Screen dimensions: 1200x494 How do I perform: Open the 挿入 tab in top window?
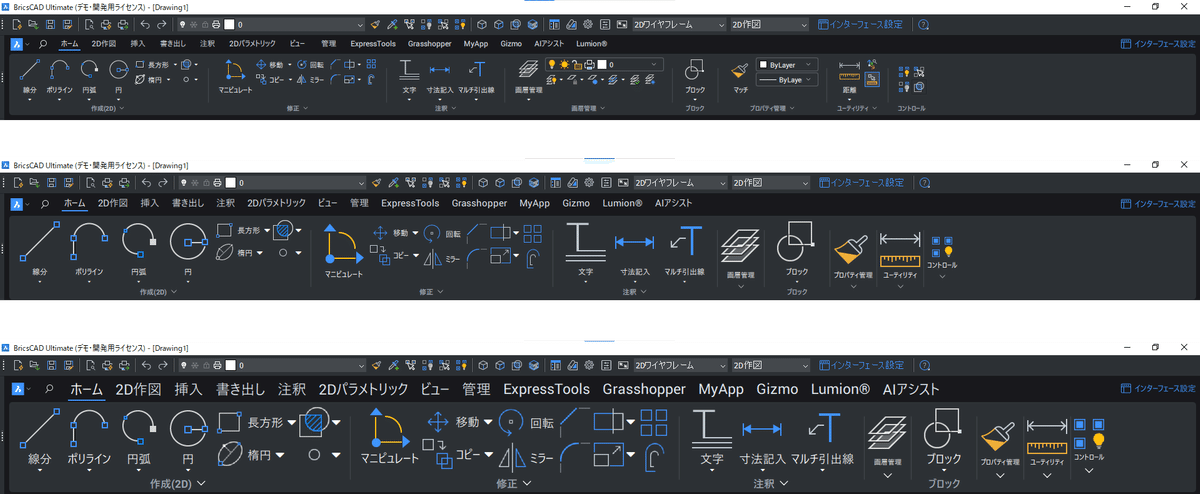[138, 44]
